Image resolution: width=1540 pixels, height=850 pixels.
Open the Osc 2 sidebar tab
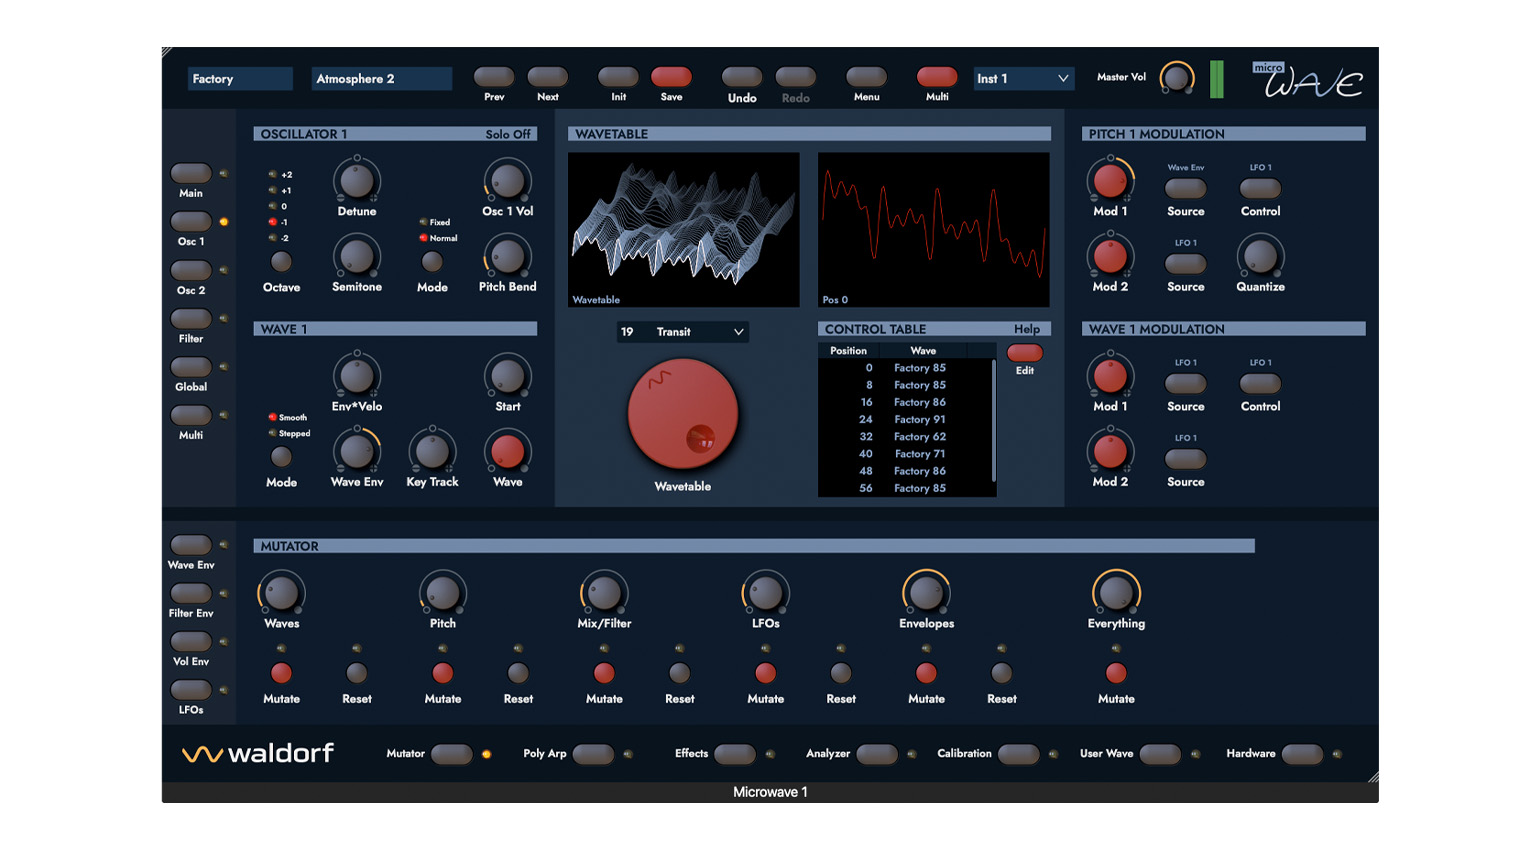click(191, 270)
